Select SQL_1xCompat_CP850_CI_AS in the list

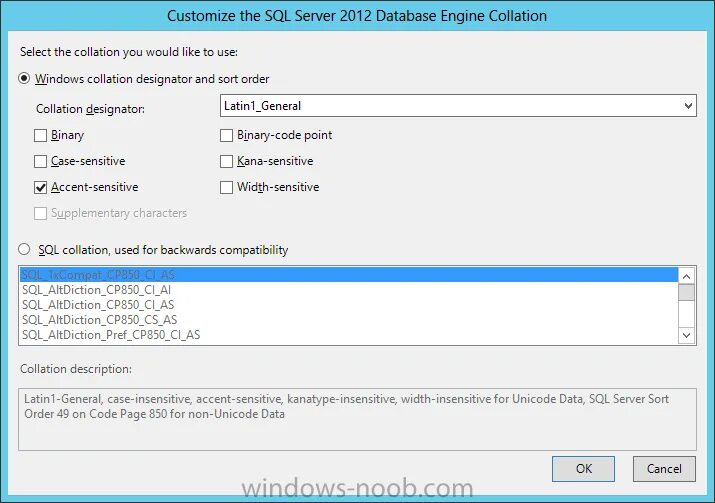tap(349, 275)
